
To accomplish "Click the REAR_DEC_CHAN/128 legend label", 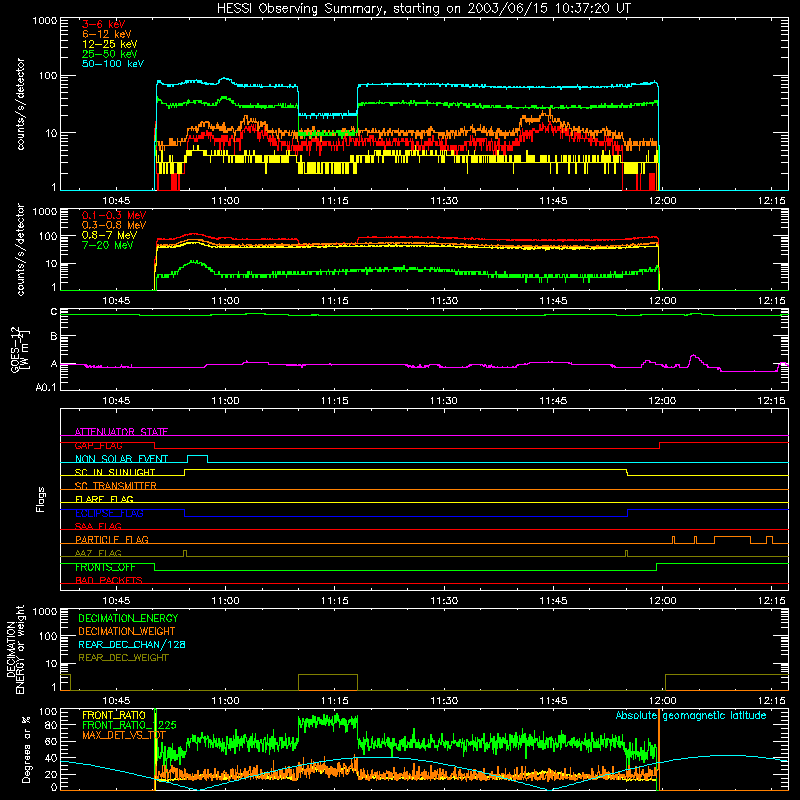I will [x=132, y=644].
